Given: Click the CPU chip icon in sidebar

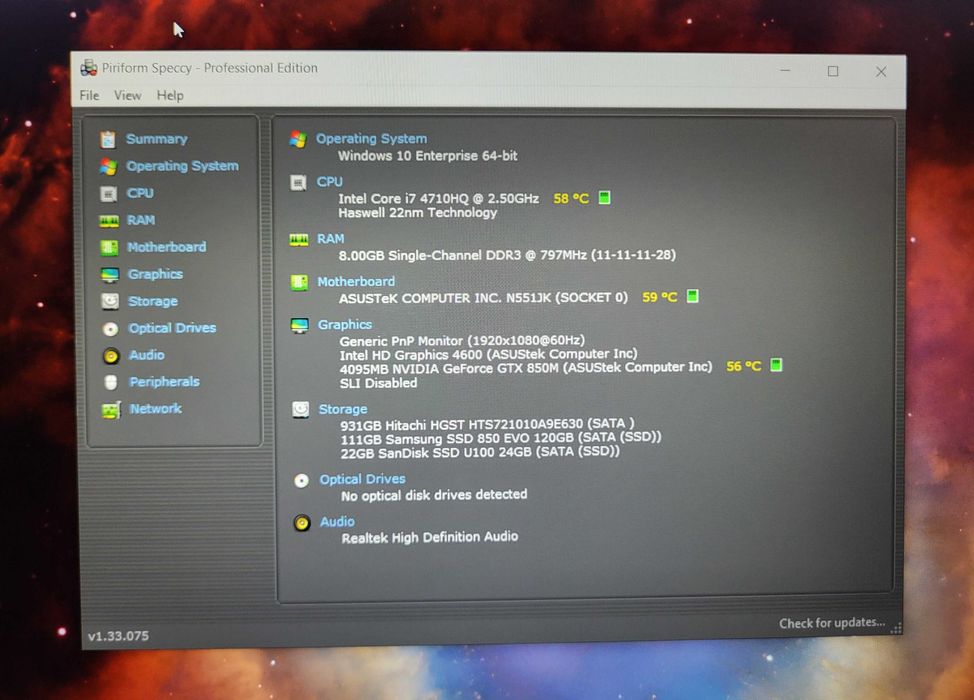Looking at the screenshot, I should point(109,194).
